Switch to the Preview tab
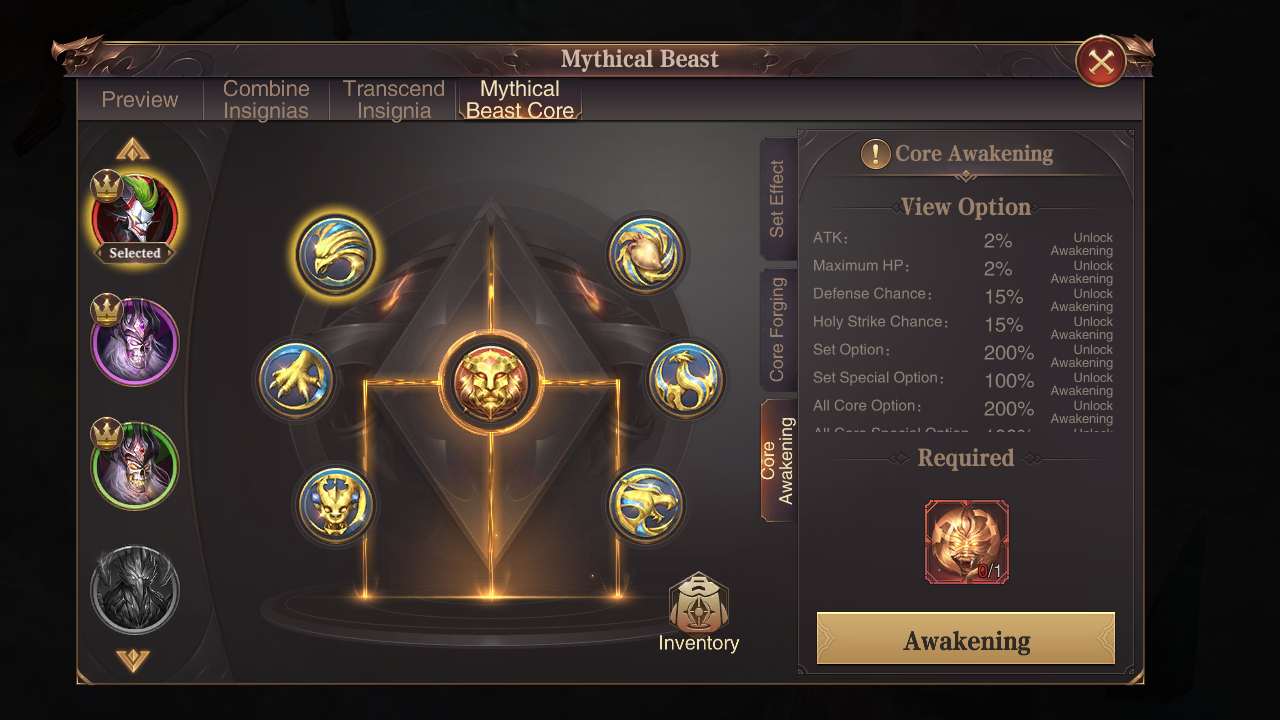Viewport: 1280px width, 720px height. point(140,100)
